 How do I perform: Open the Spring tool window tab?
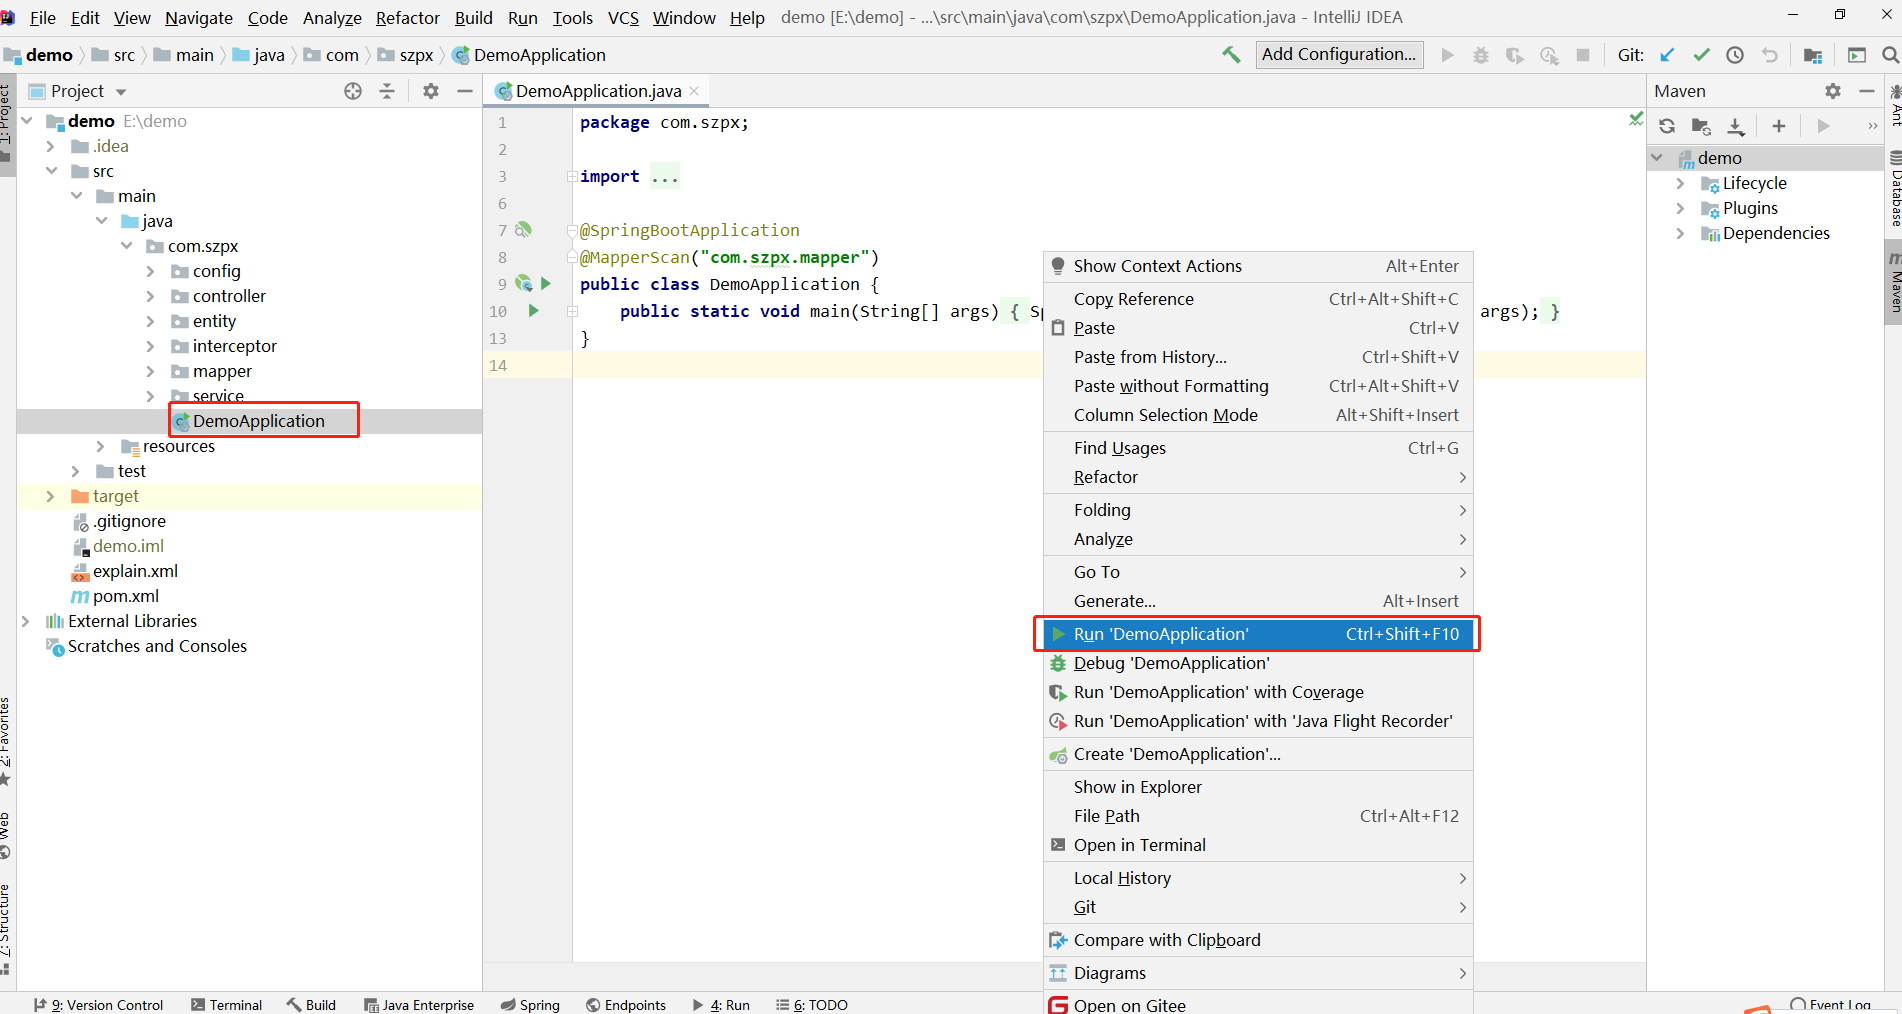[x=530, y=1004]
